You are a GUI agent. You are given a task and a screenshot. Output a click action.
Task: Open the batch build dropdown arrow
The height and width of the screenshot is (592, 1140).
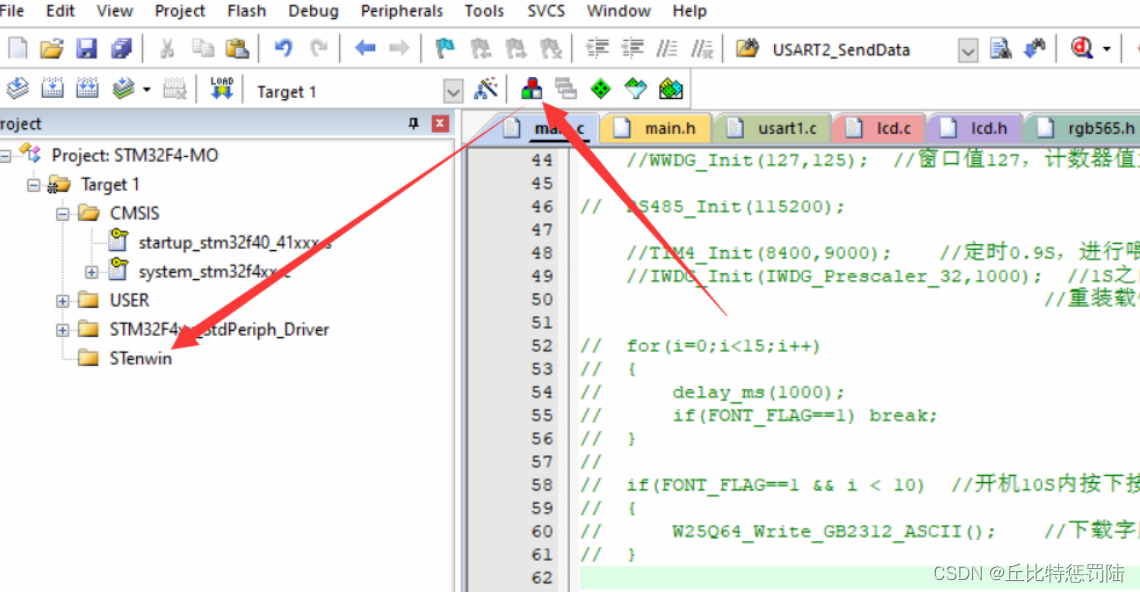147,90
